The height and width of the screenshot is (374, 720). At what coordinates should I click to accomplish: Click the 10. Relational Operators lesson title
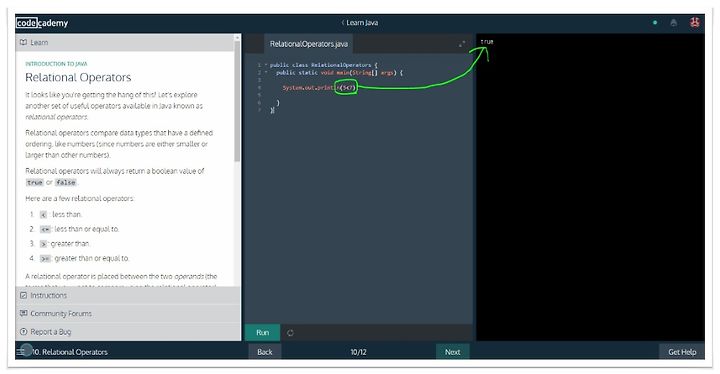coord(70,352)
